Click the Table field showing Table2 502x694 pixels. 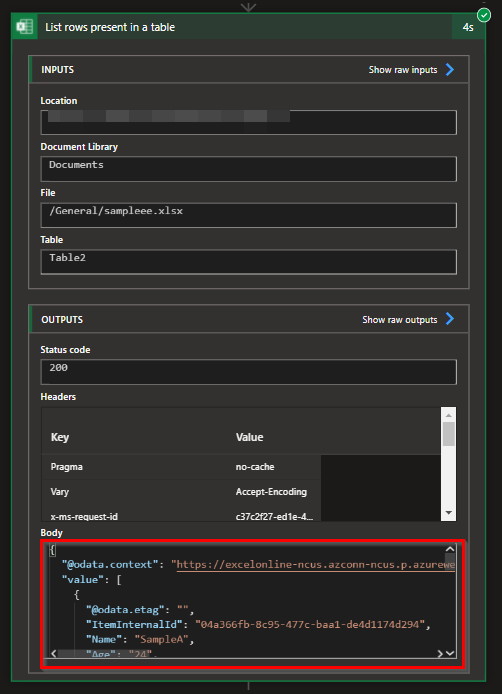tap(248, 262)
